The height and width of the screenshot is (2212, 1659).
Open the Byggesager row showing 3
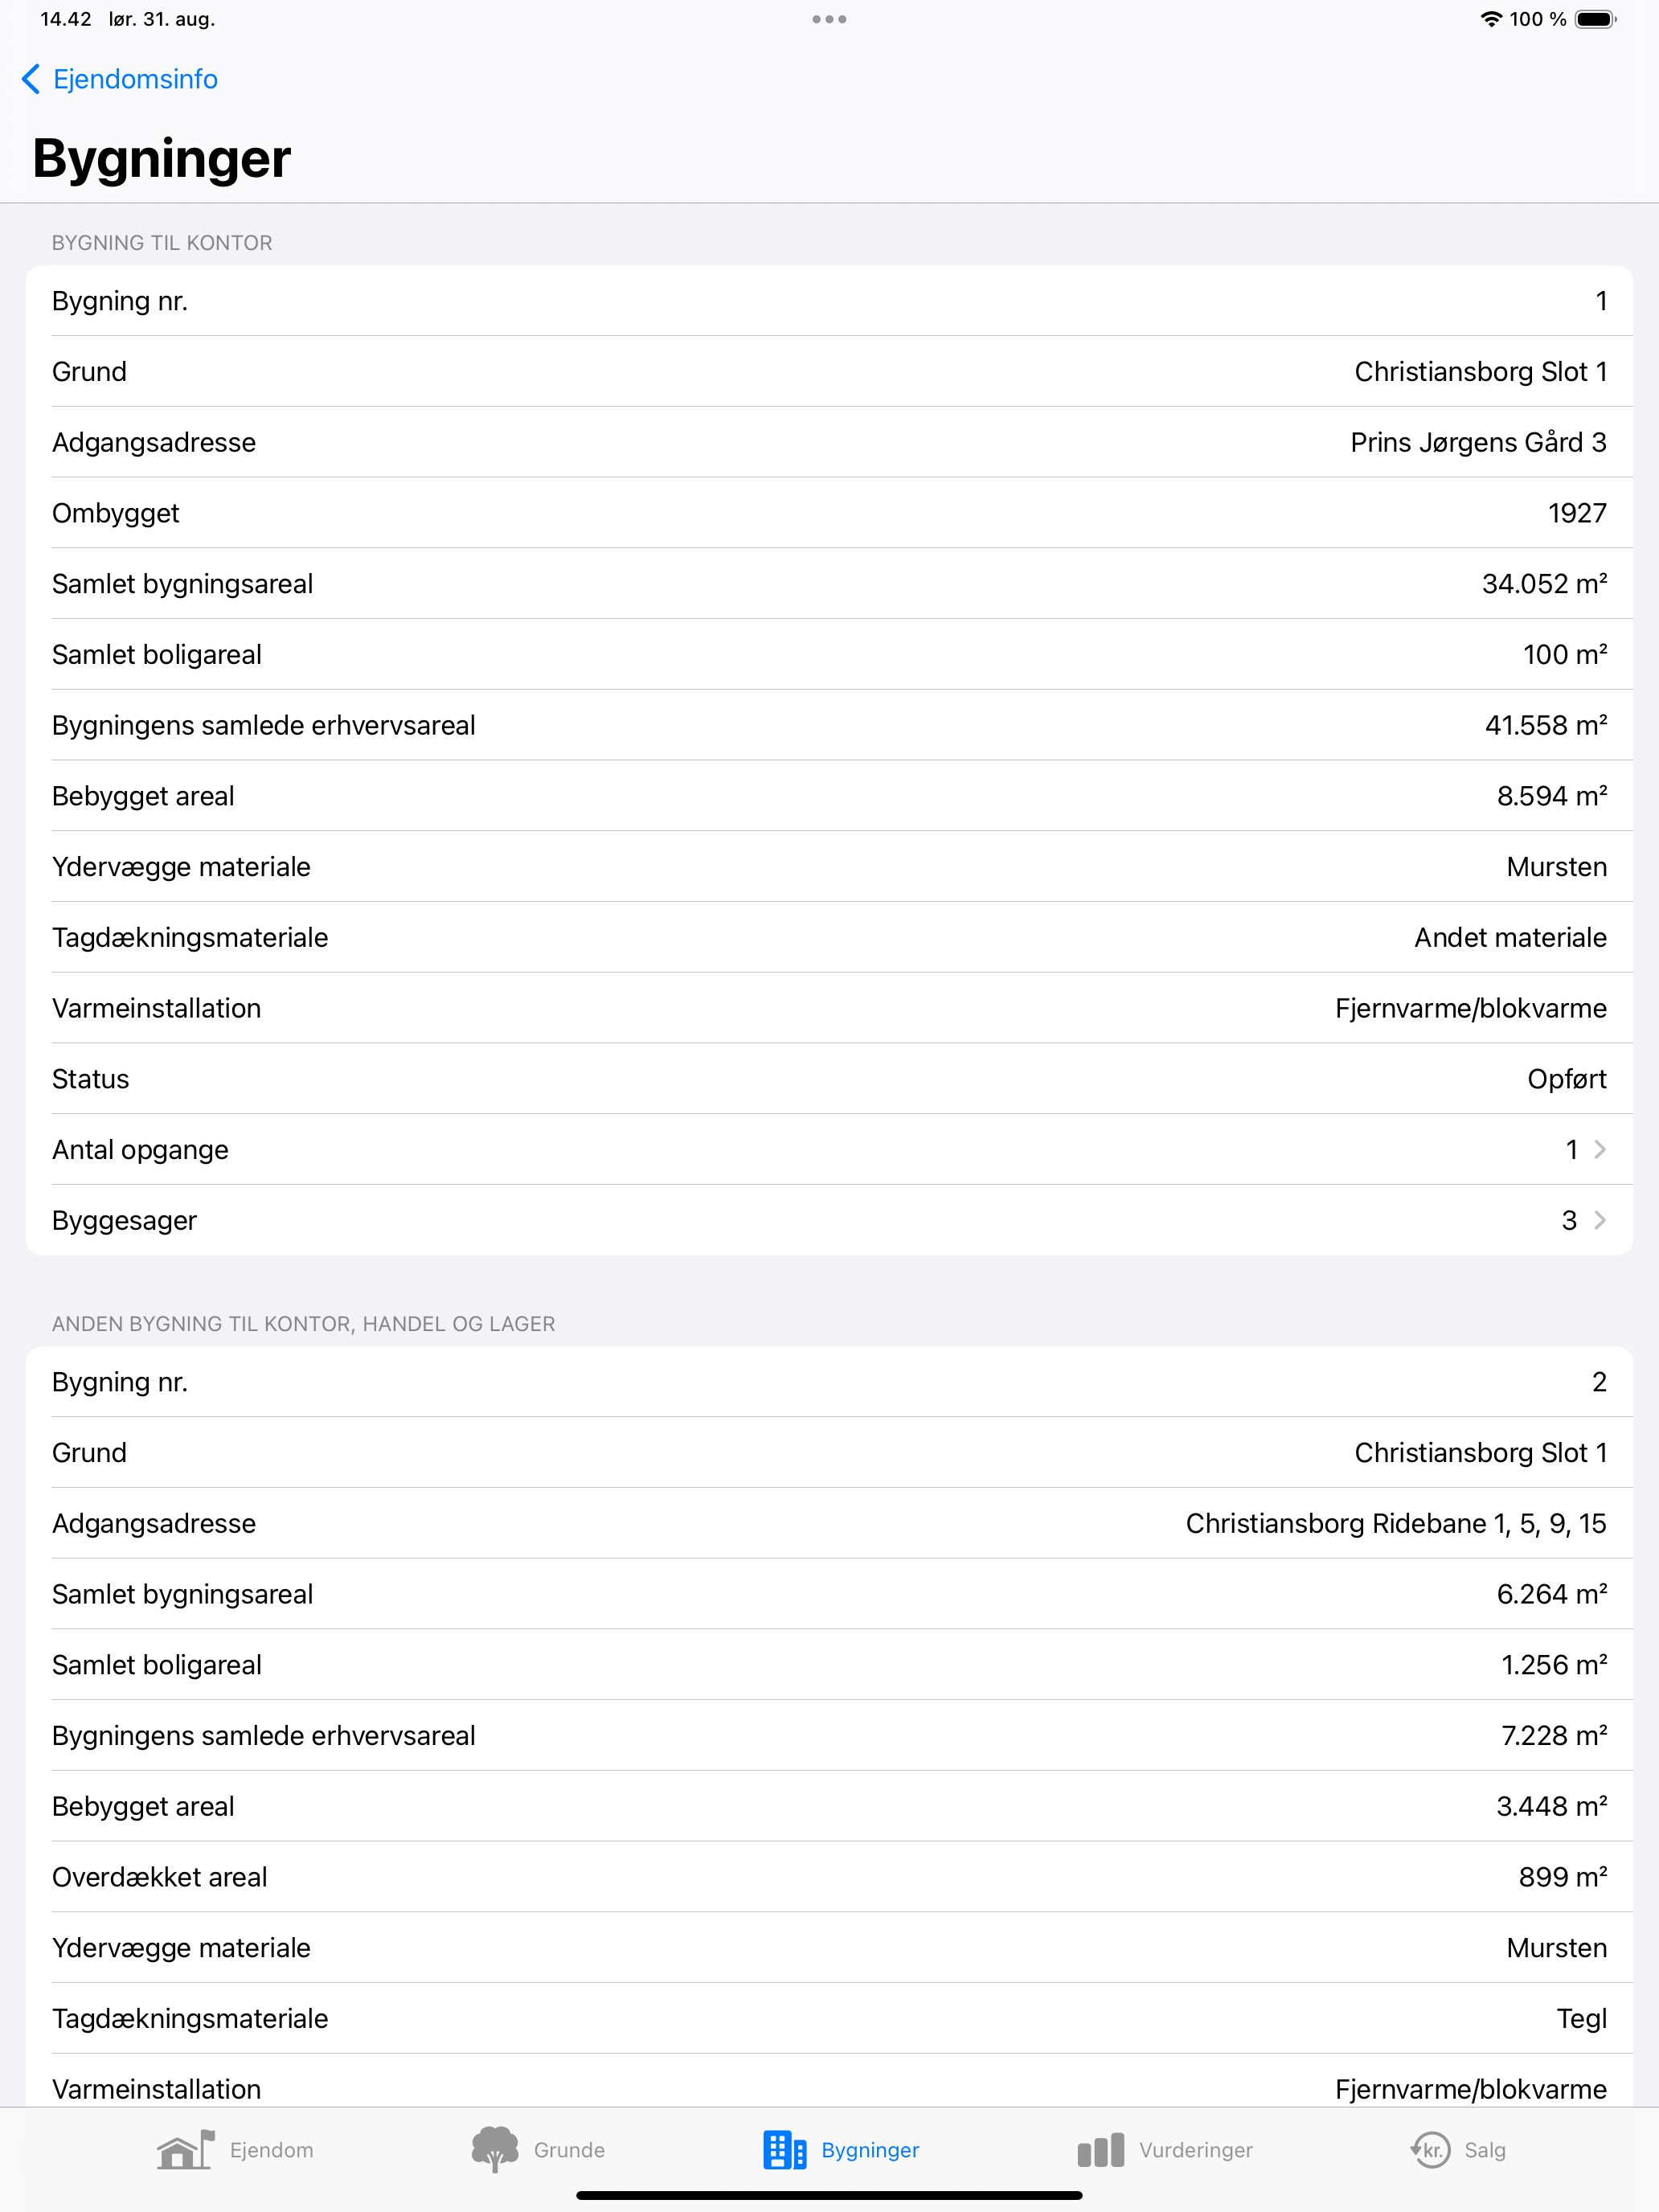coord(829,1220)
